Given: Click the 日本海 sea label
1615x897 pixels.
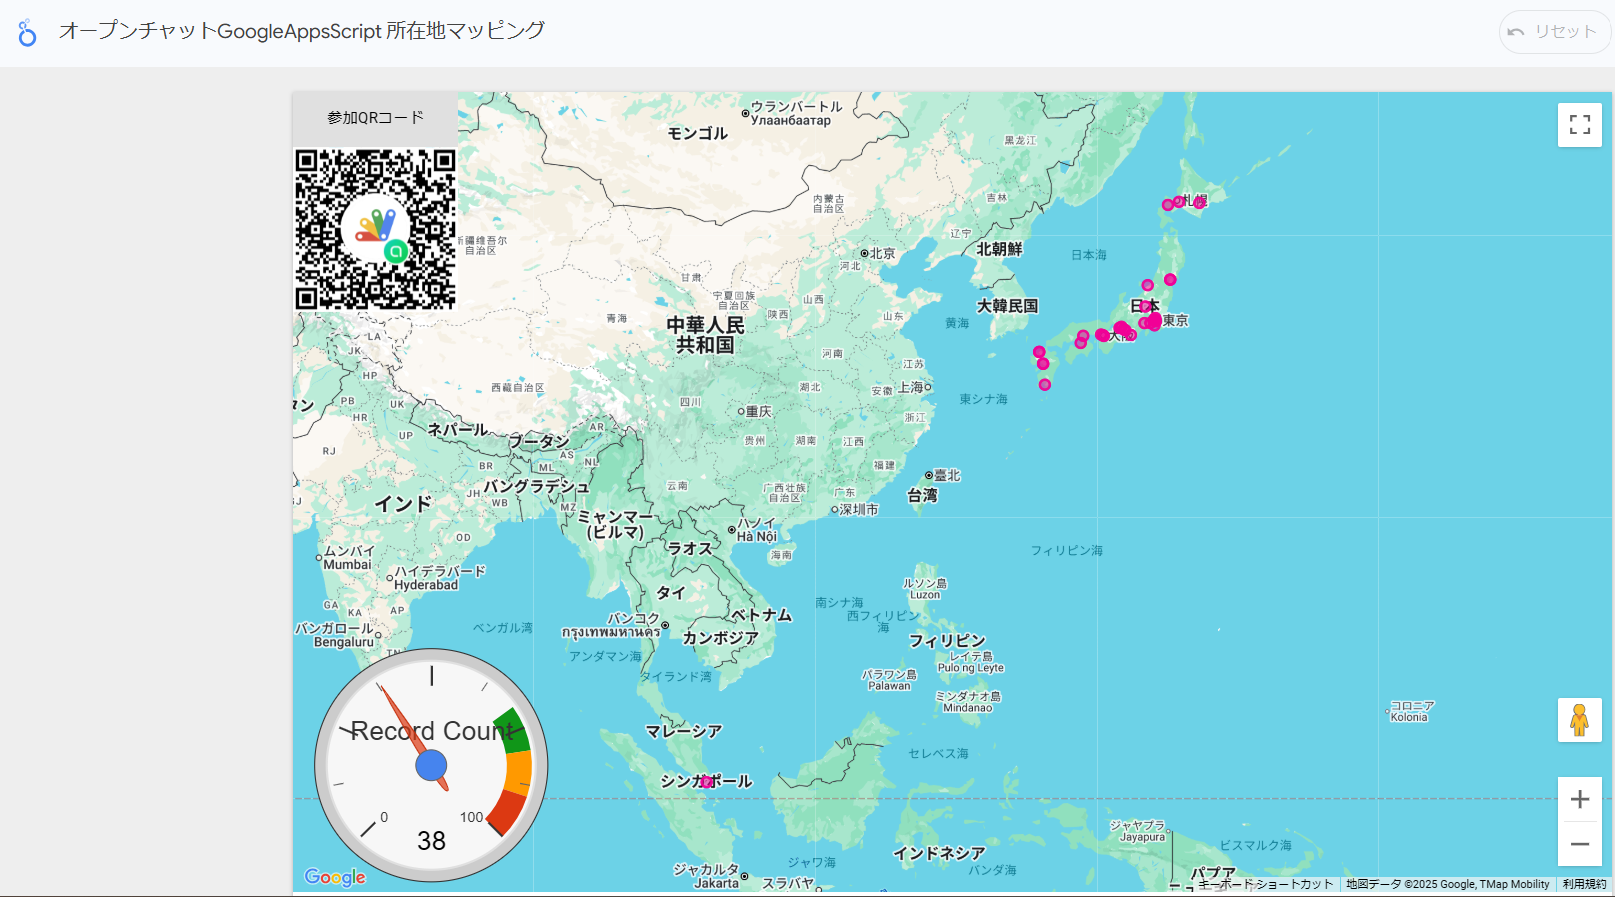Looking at the screenshot, I should (x=1089, y=255).
